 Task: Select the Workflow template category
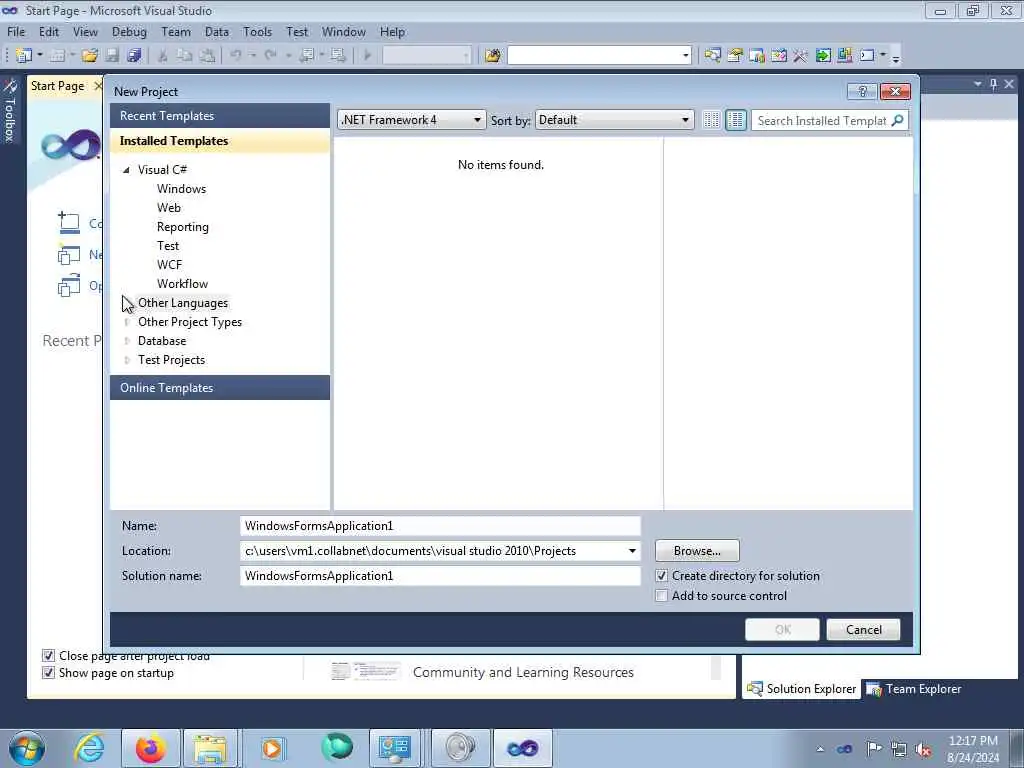point(182,283)
